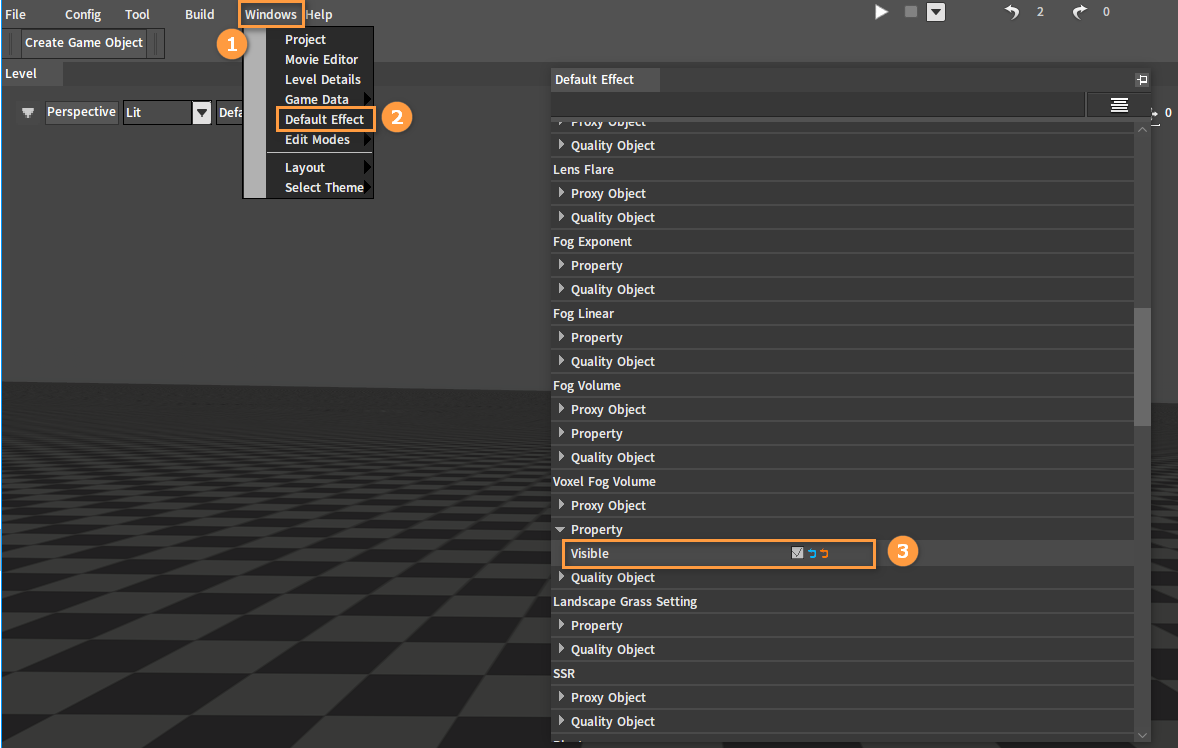Viewport: 1178px width, 748px height.
Task: Expand Property under Fog Exponent
Action: point(560,265)
